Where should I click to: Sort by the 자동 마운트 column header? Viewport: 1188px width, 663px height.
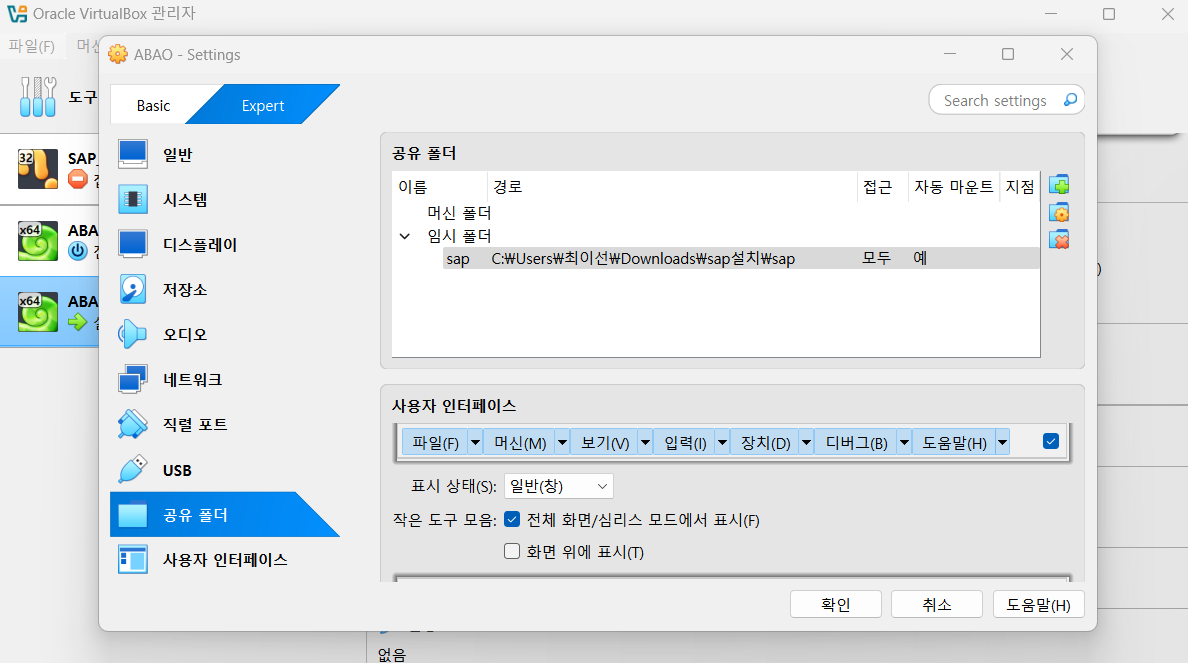pyautogui.click(x=953, y=186)
